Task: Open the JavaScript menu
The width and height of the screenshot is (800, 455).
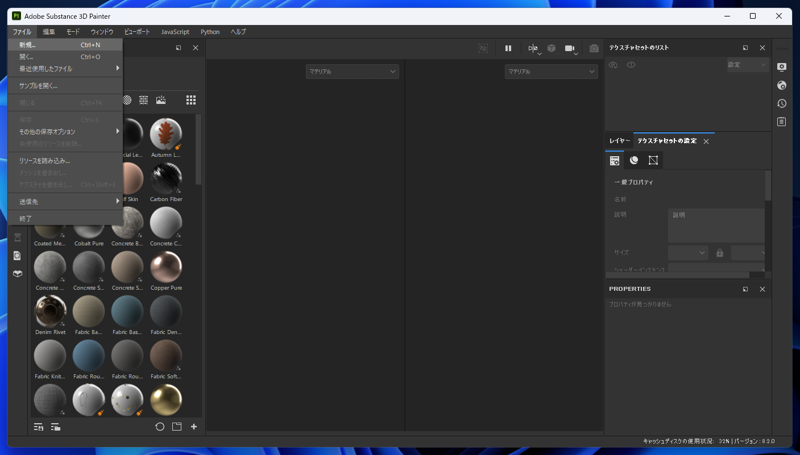Action: [x=175, y=32]
